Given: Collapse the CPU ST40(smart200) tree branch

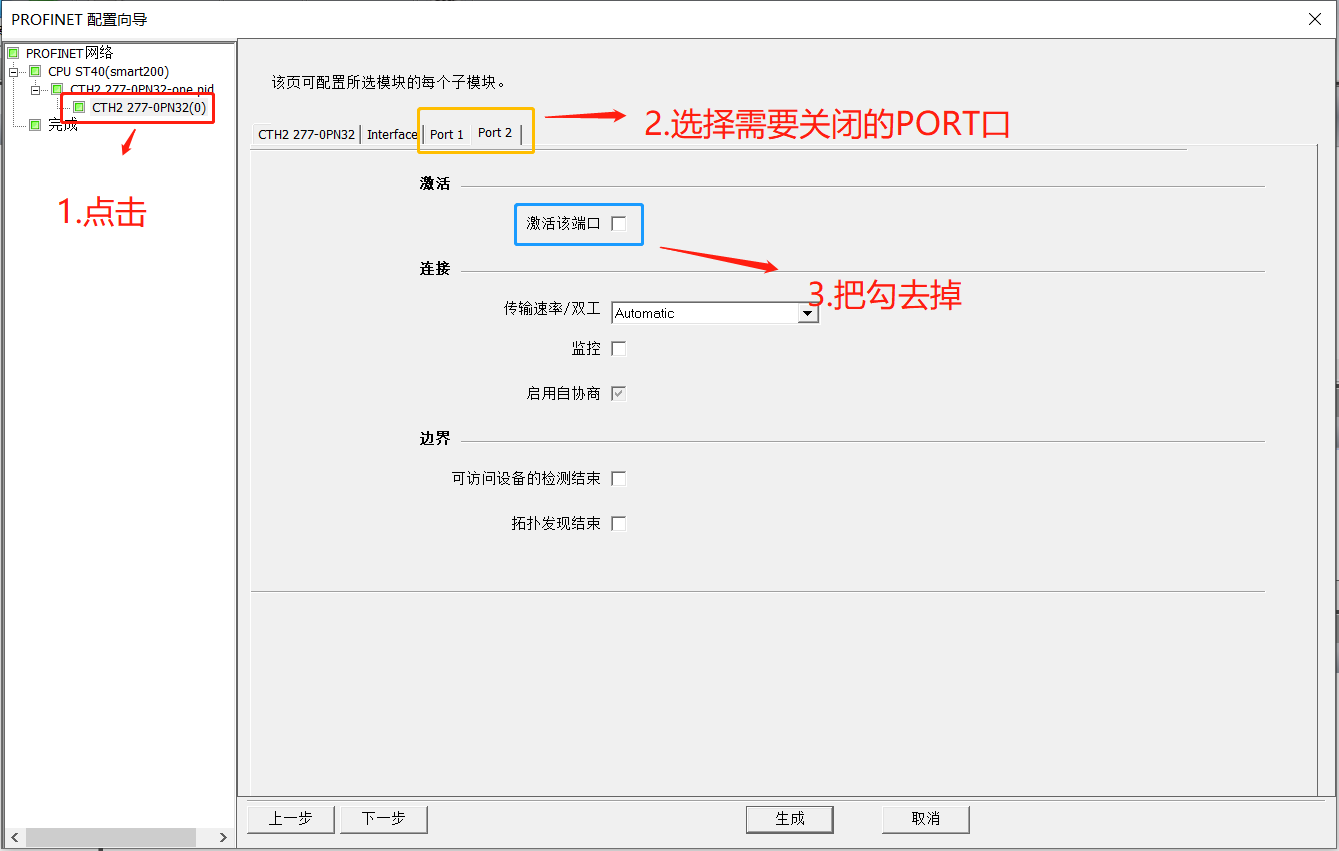Looking at the screenshot, I should click(x=14, y=71).
